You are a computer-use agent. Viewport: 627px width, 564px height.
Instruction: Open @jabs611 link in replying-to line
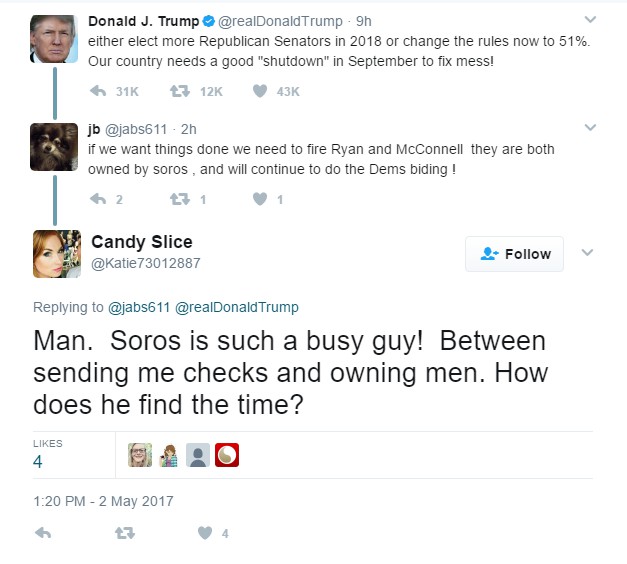[x=141, y=307]
